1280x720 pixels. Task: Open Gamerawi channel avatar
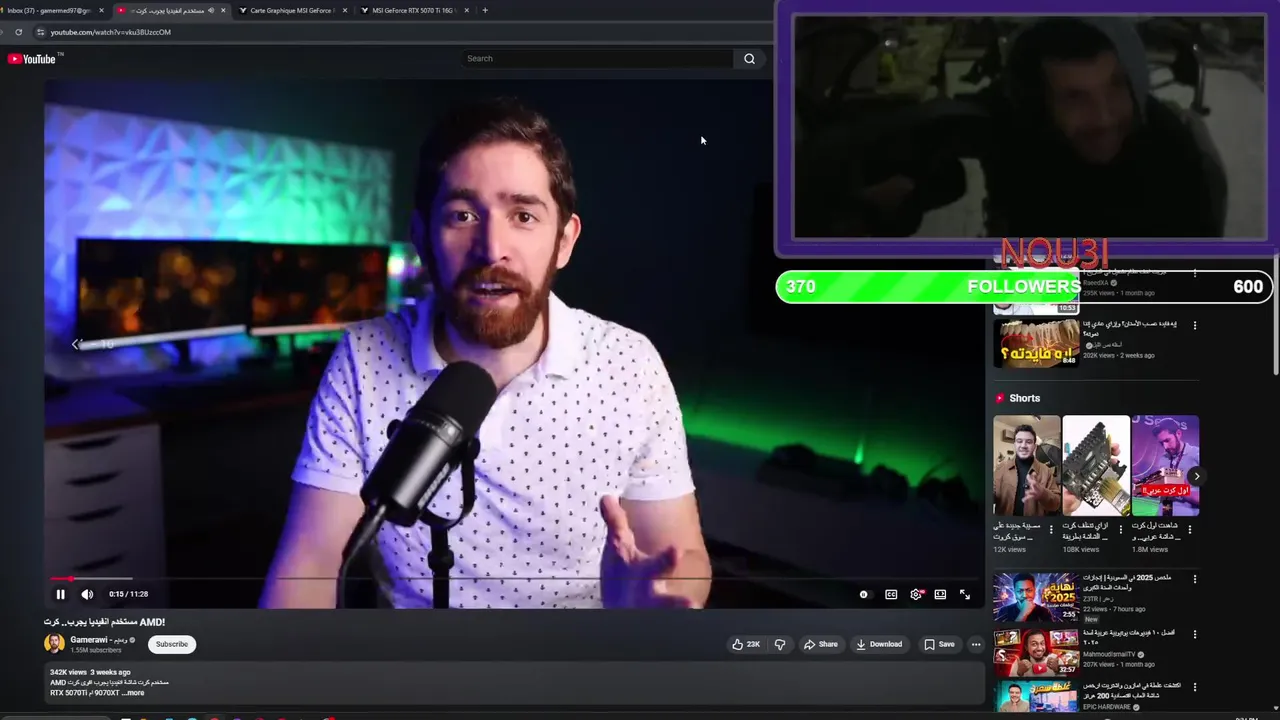54,644
